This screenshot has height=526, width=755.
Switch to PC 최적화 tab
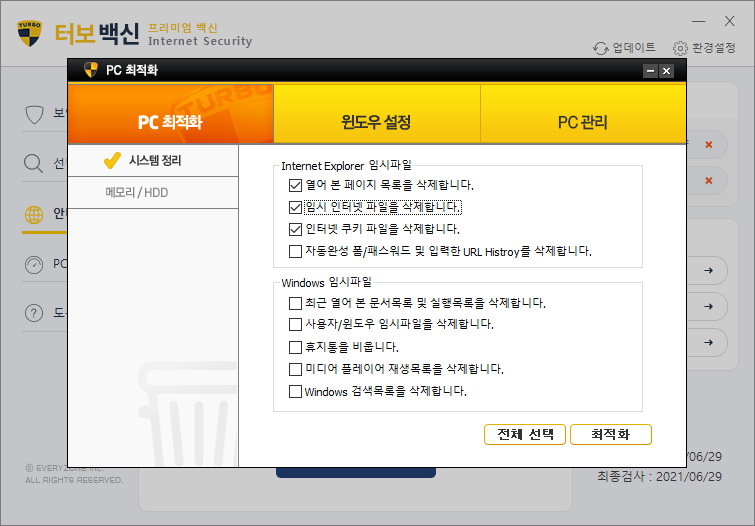[x=170, y=114]
